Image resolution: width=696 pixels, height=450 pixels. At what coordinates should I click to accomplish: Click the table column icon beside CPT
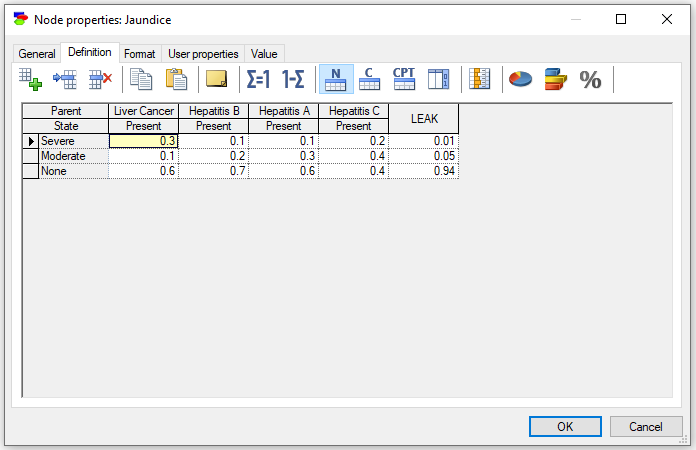click(439, 79)
